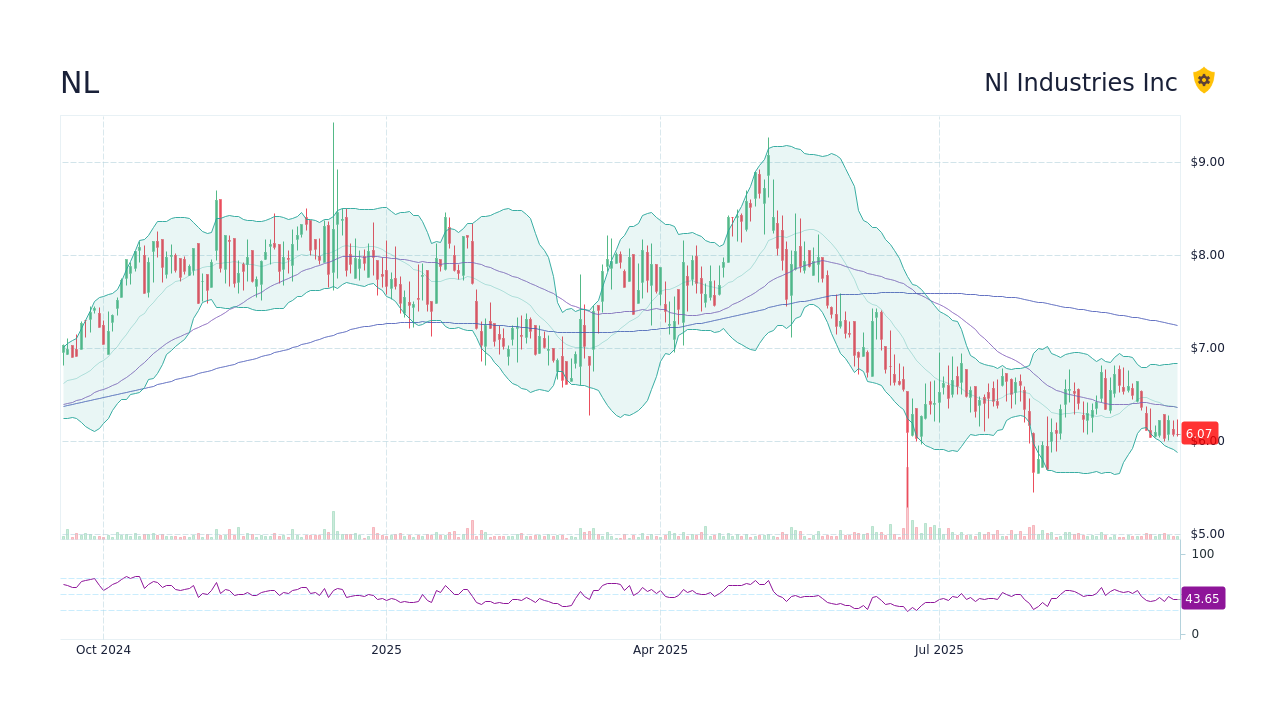Click the Apr 2025 date axis label
Screen dimensions: 1280x720
point(660,650)
